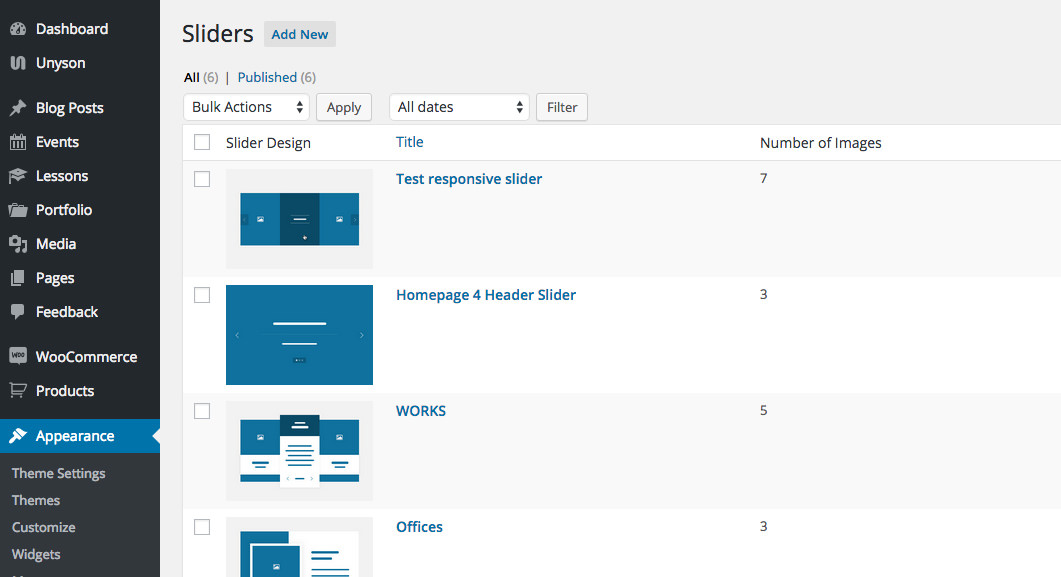Tick the WORKS slider row checkbox

pos(202,411)
